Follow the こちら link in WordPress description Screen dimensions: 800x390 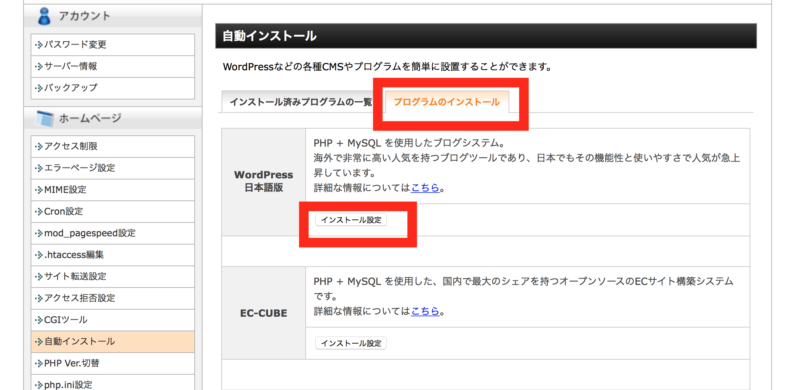tap(425, 188)
